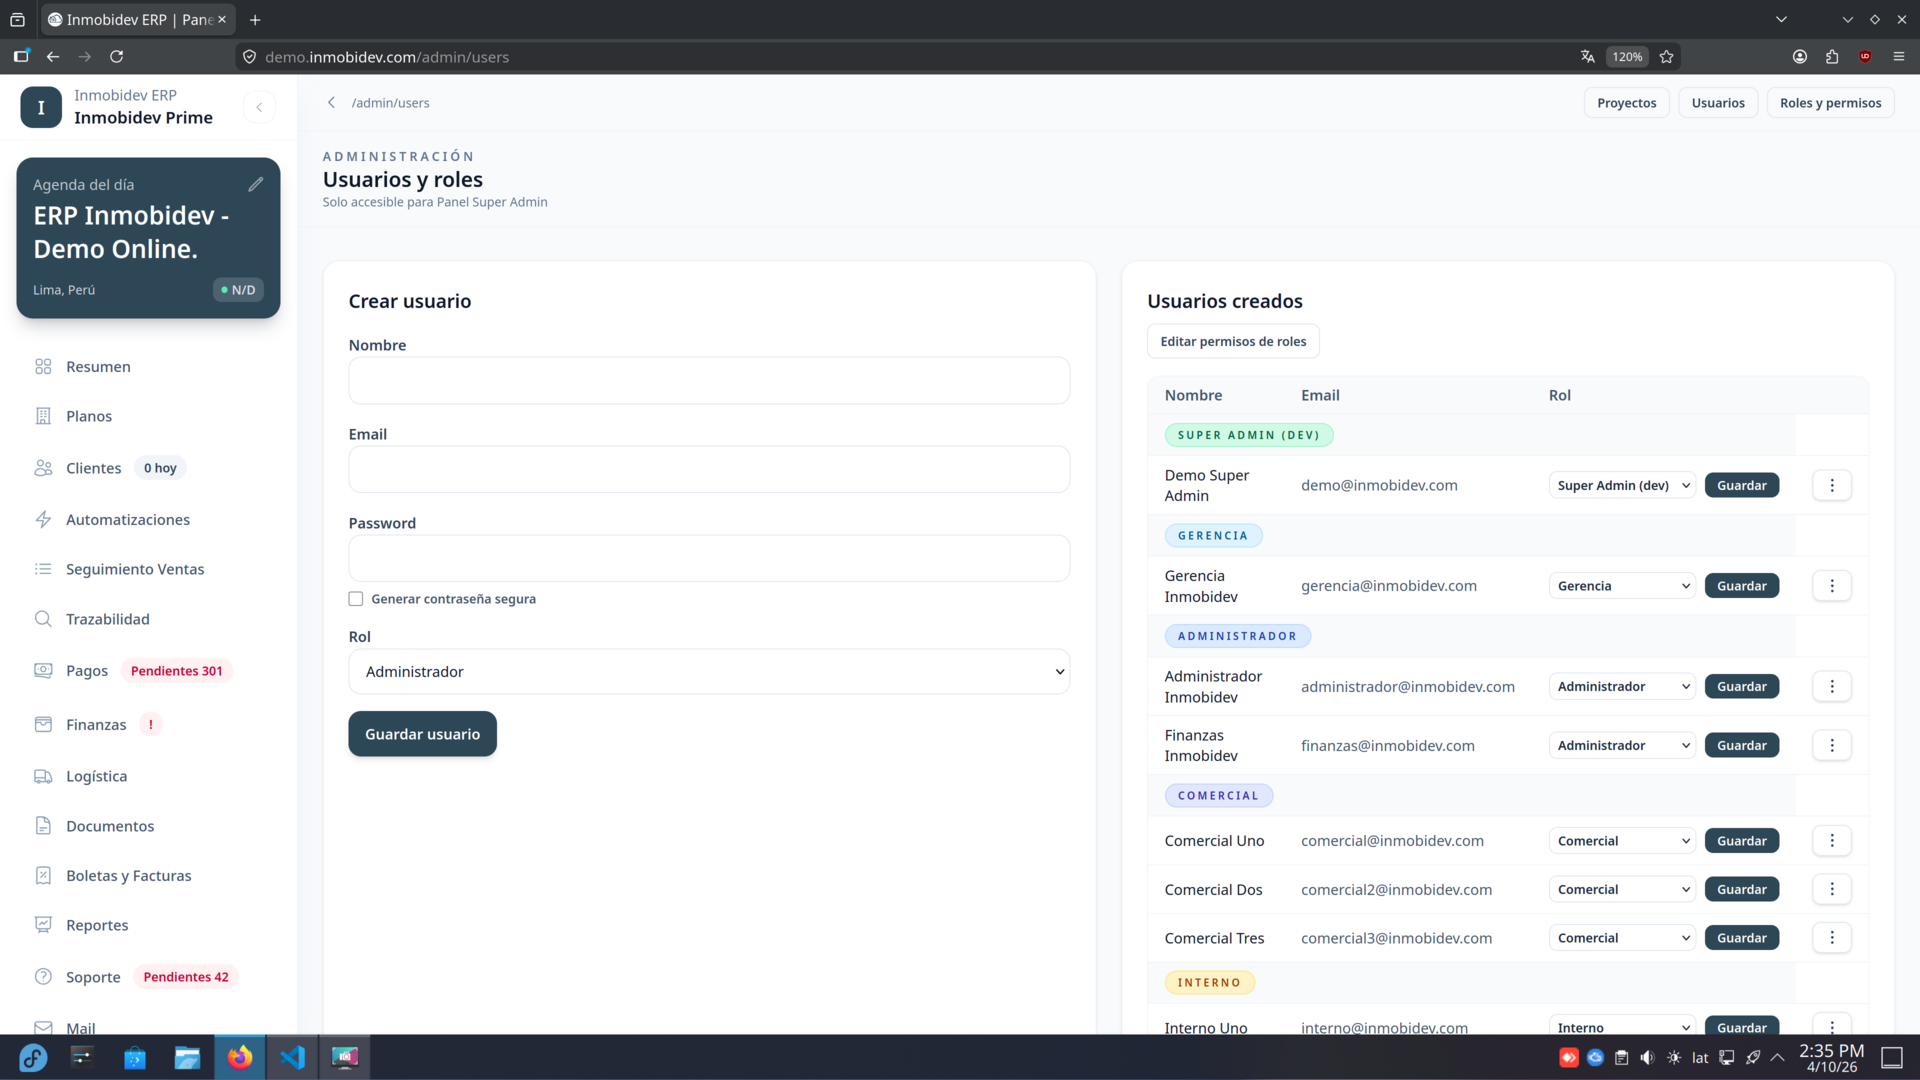Open Finanzas using its wallet icon
1920x1080 pixels.
point(43,724)
